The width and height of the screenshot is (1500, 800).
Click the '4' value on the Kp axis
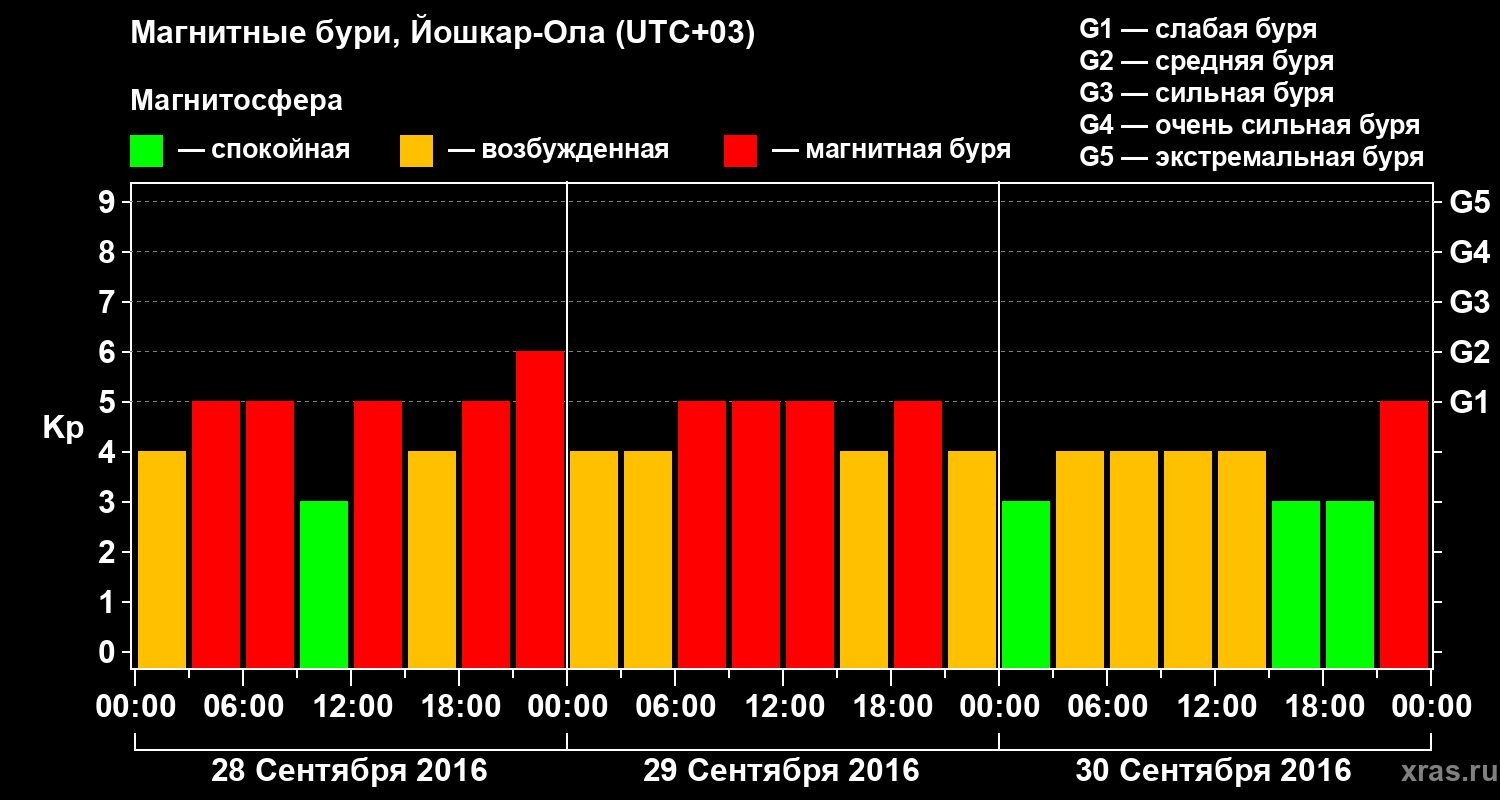click(109, 452)
